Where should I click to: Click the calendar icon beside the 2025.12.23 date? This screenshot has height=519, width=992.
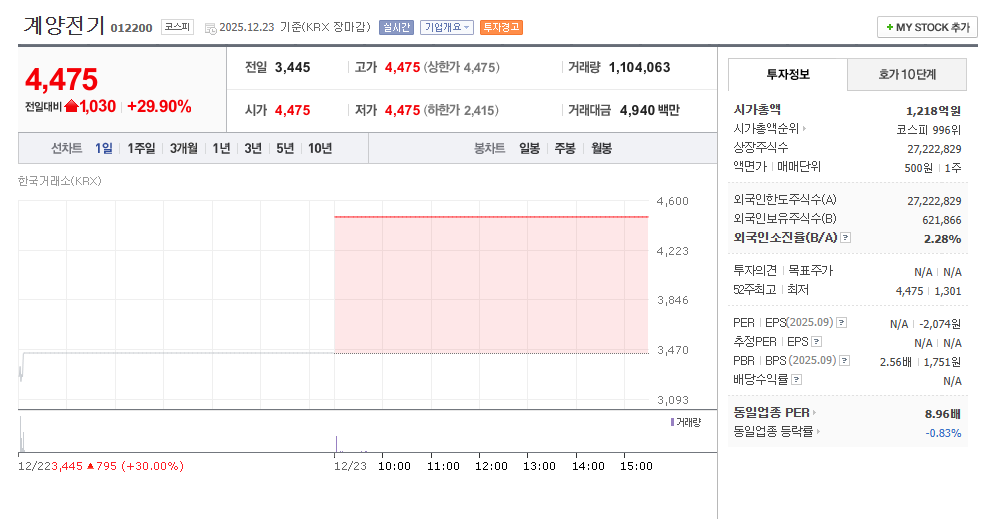pyautogui.click(x=211, y=28)
